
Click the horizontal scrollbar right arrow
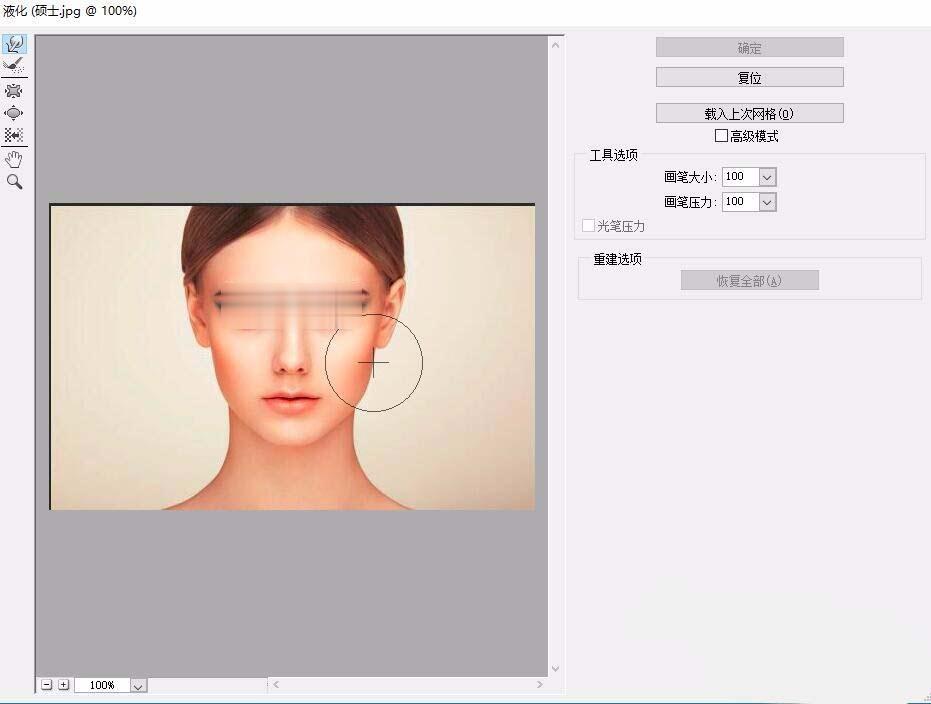(x=539, y=684)
